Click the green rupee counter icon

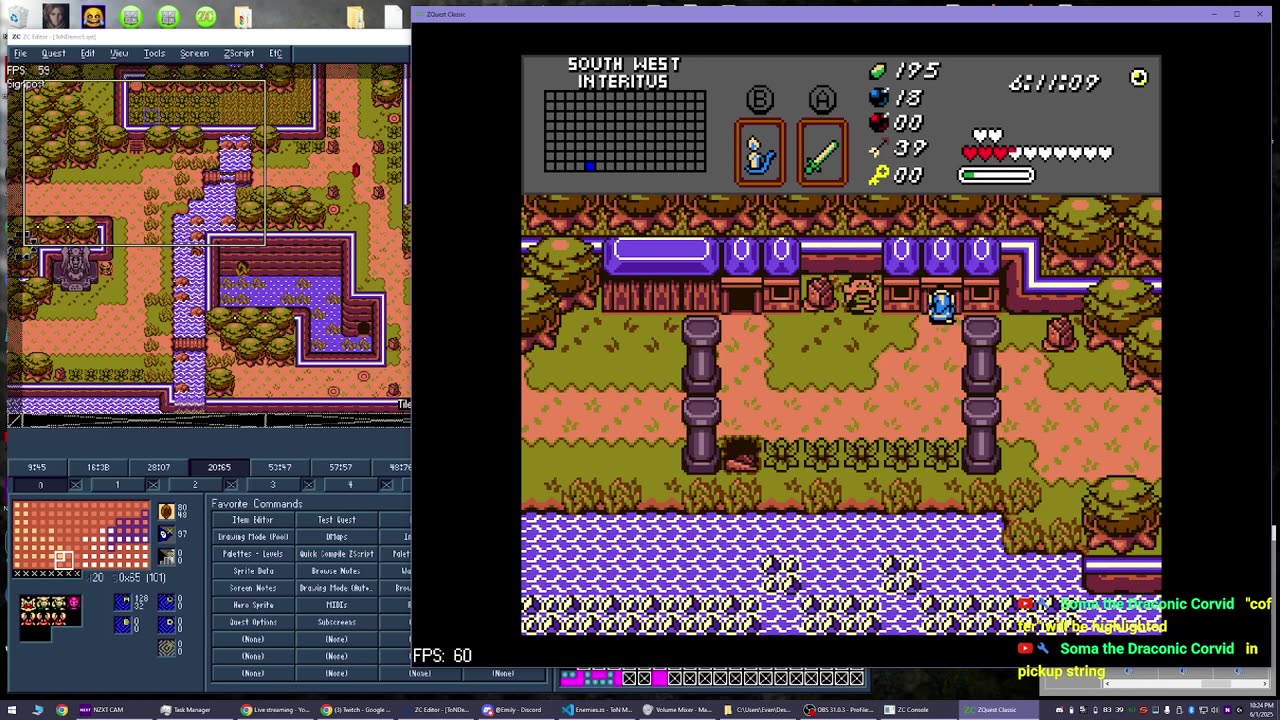coord(877,71)
